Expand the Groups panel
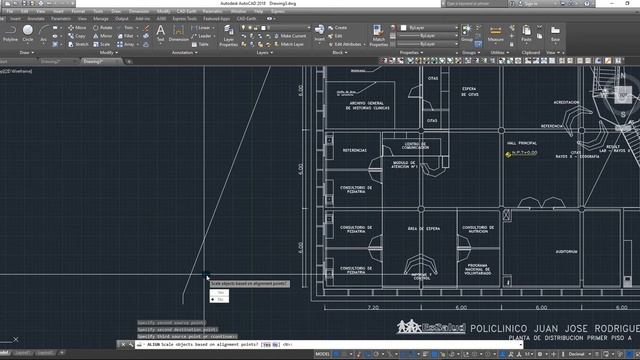The image size is (640, 360). click(x=471, y=52)
